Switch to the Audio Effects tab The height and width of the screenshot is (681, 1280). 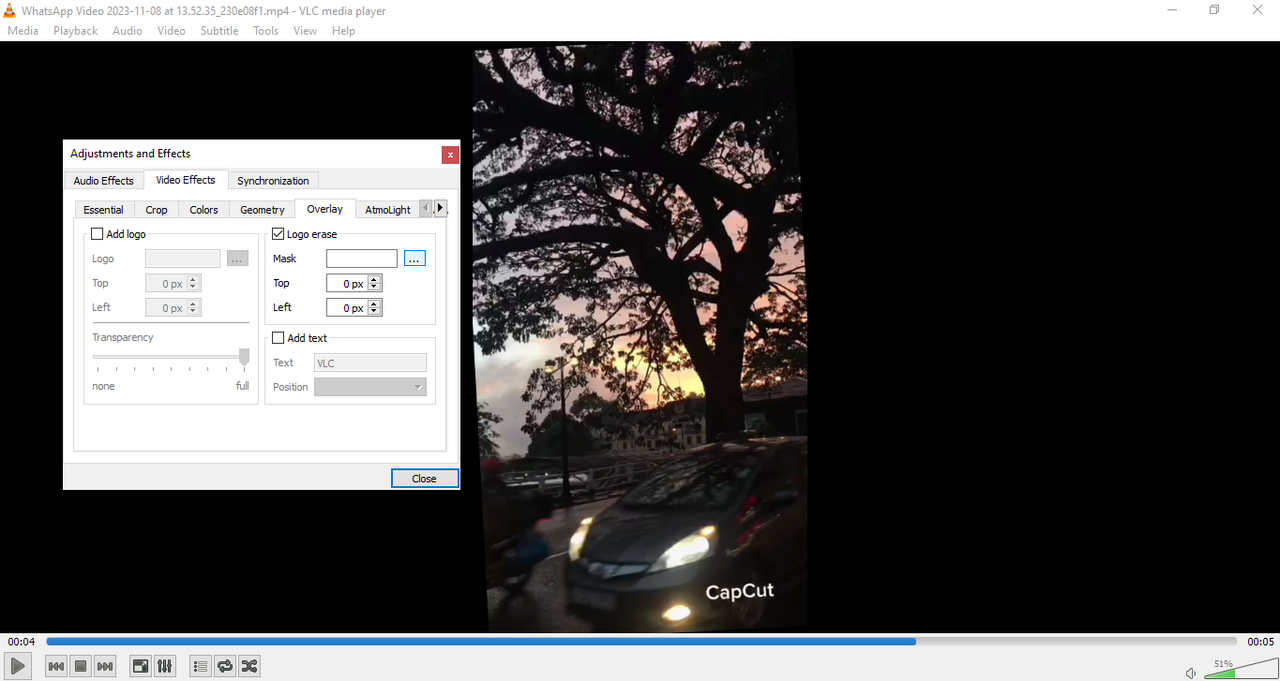(x=104, y=181)
